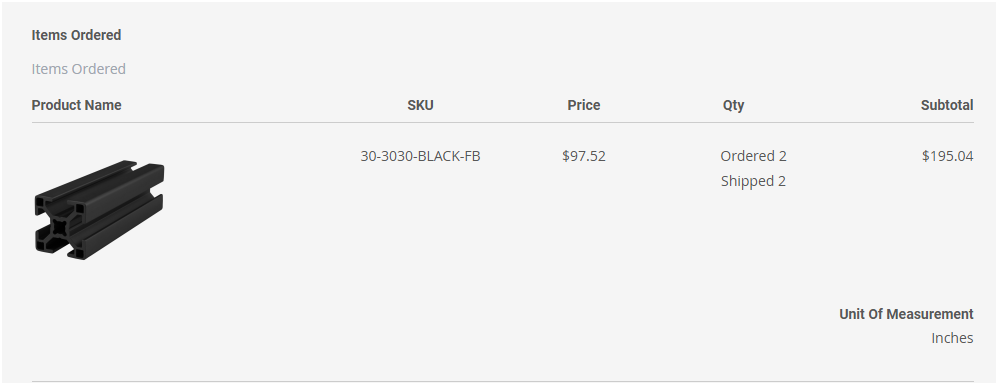Click the SKU column header

click(421, 105)
